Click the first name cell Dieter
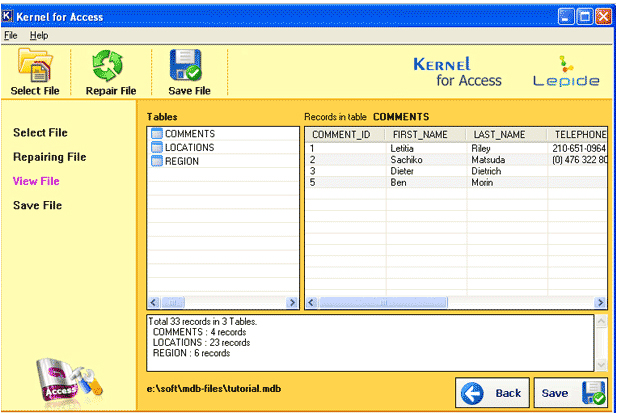The height and width of the screenshot is (413, 621). coord(402,171)
